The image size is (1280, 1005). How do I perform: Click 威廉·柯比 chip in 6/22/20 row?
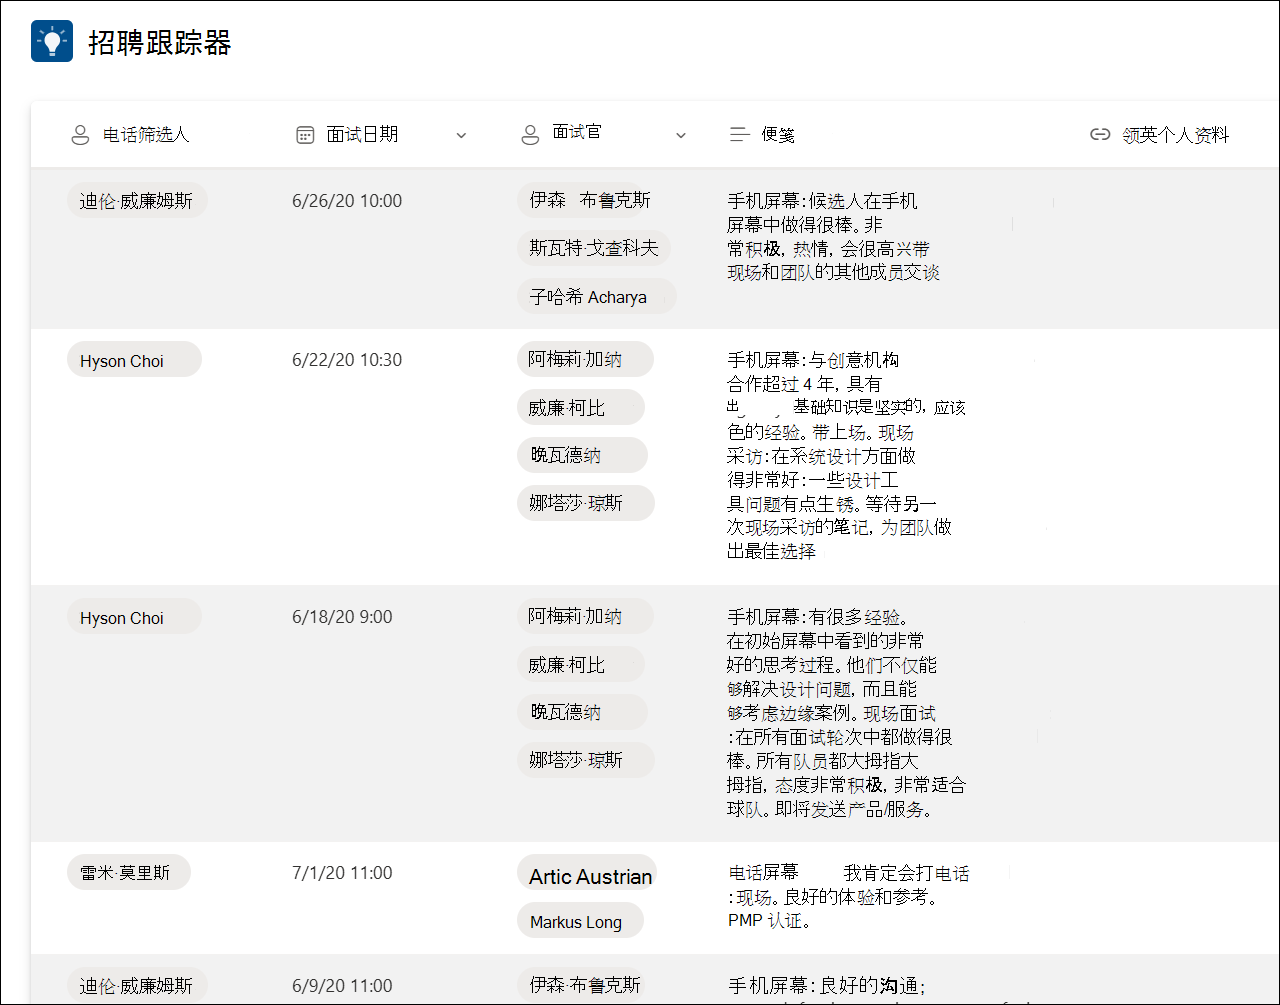581,407
